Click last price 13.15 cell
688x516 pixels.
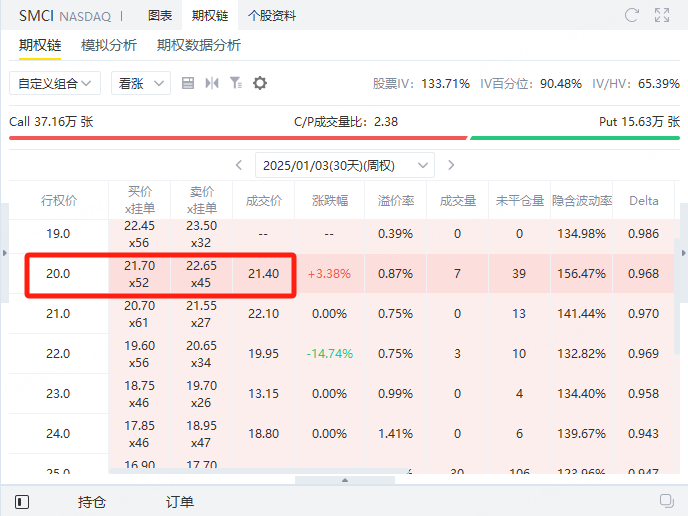(263, 394)
